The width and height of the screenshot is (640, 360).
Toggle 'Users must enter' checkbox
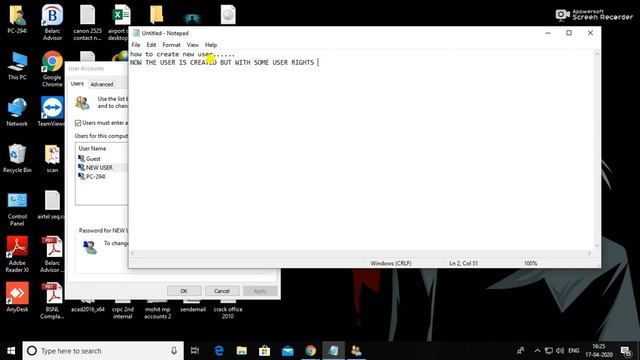(x=78, y=123)
